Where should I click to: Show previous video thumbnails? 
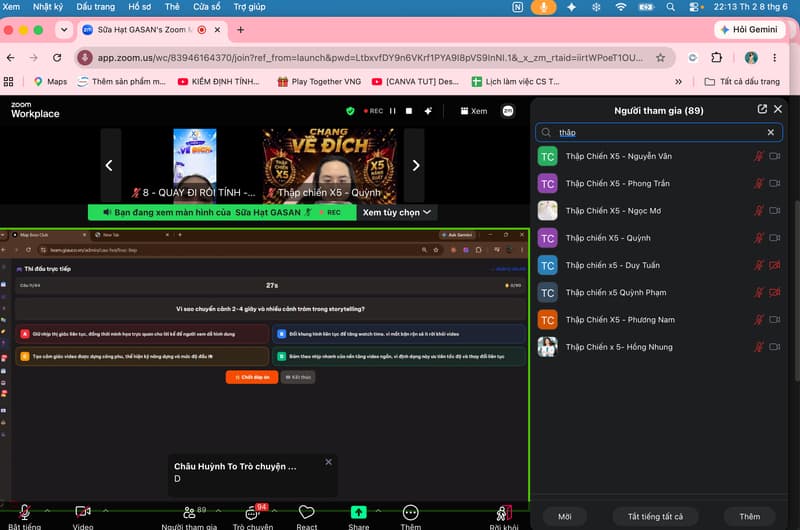pyautogui.click(x=109, y=165)
